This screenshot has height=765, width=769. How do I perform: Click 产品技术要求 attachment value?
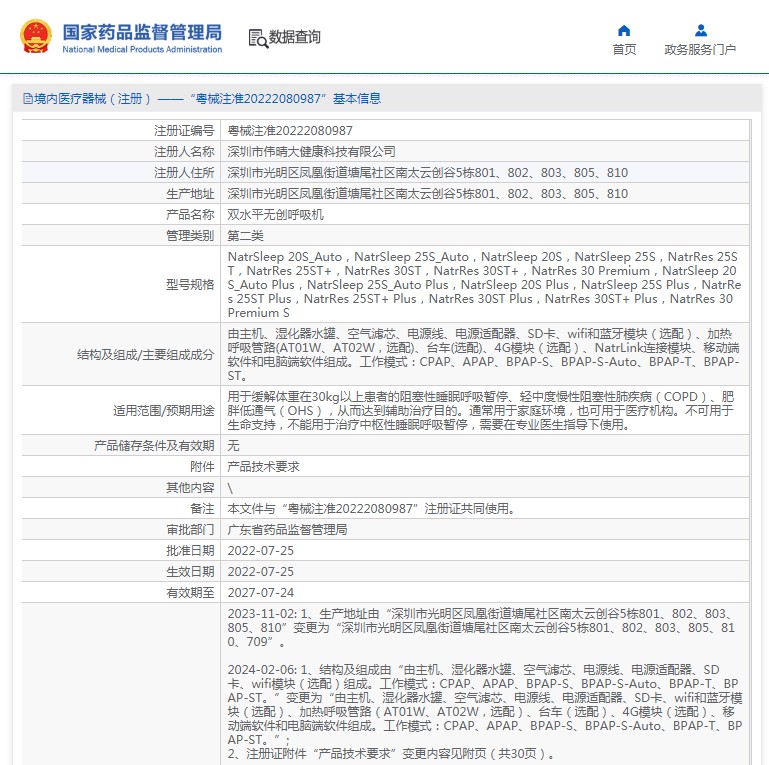coord(263,466)
